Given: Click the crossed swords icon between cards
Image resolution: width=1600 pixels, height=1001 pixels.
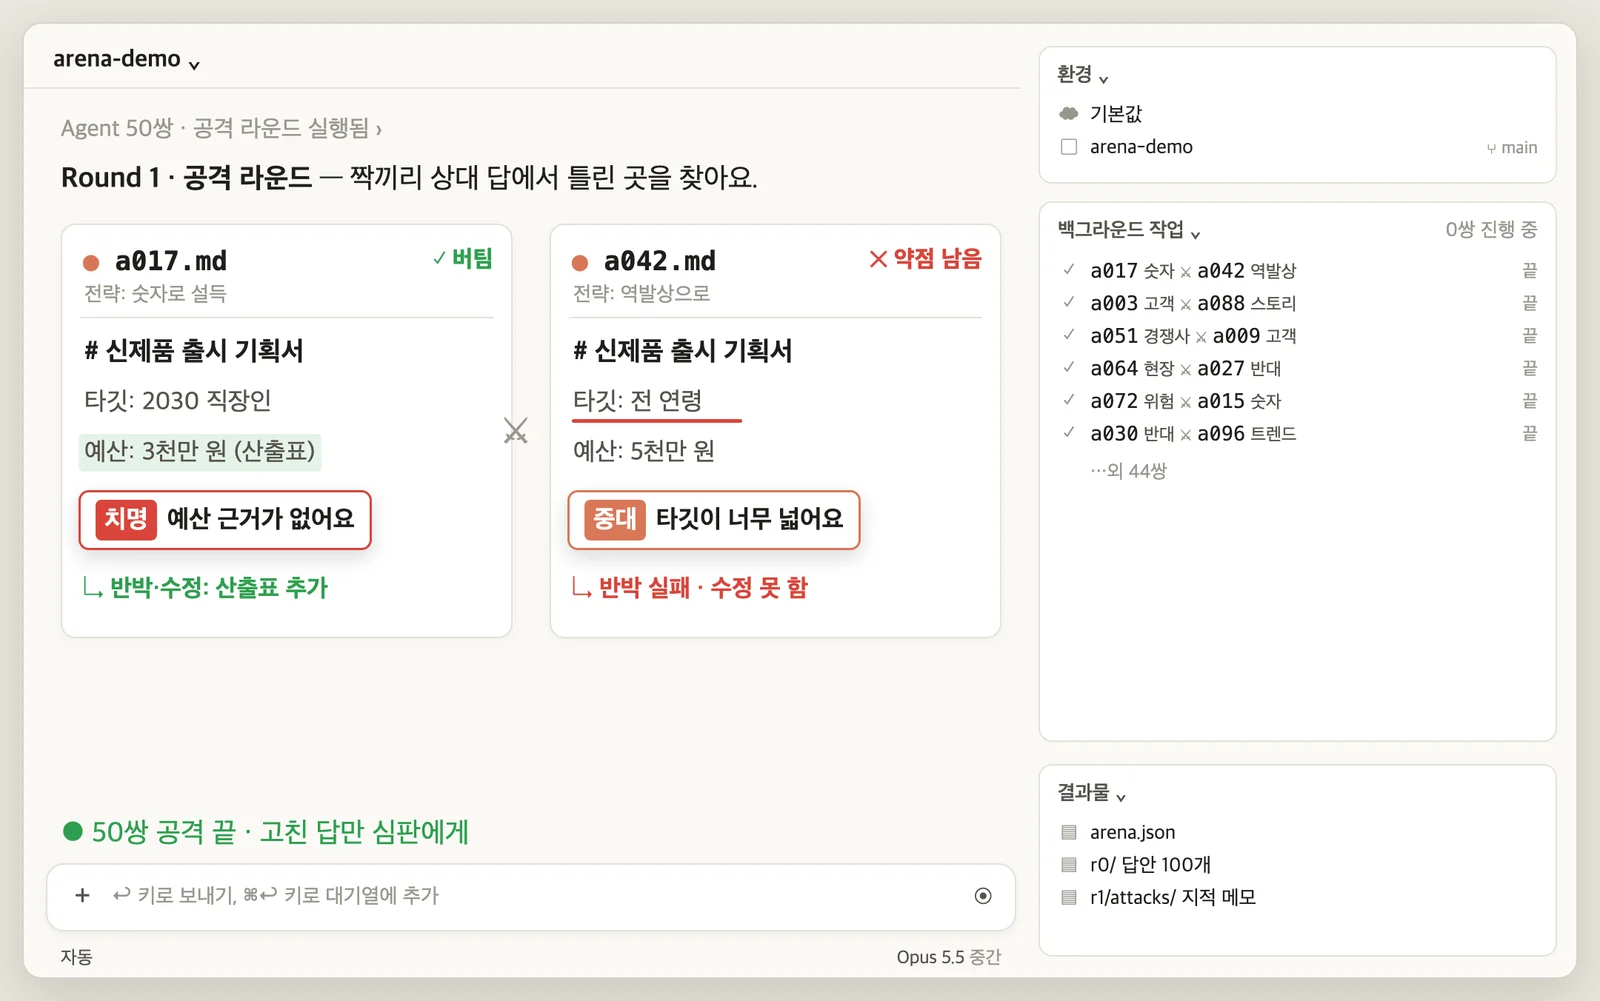Looking at the screenshot, I should 516,431.
